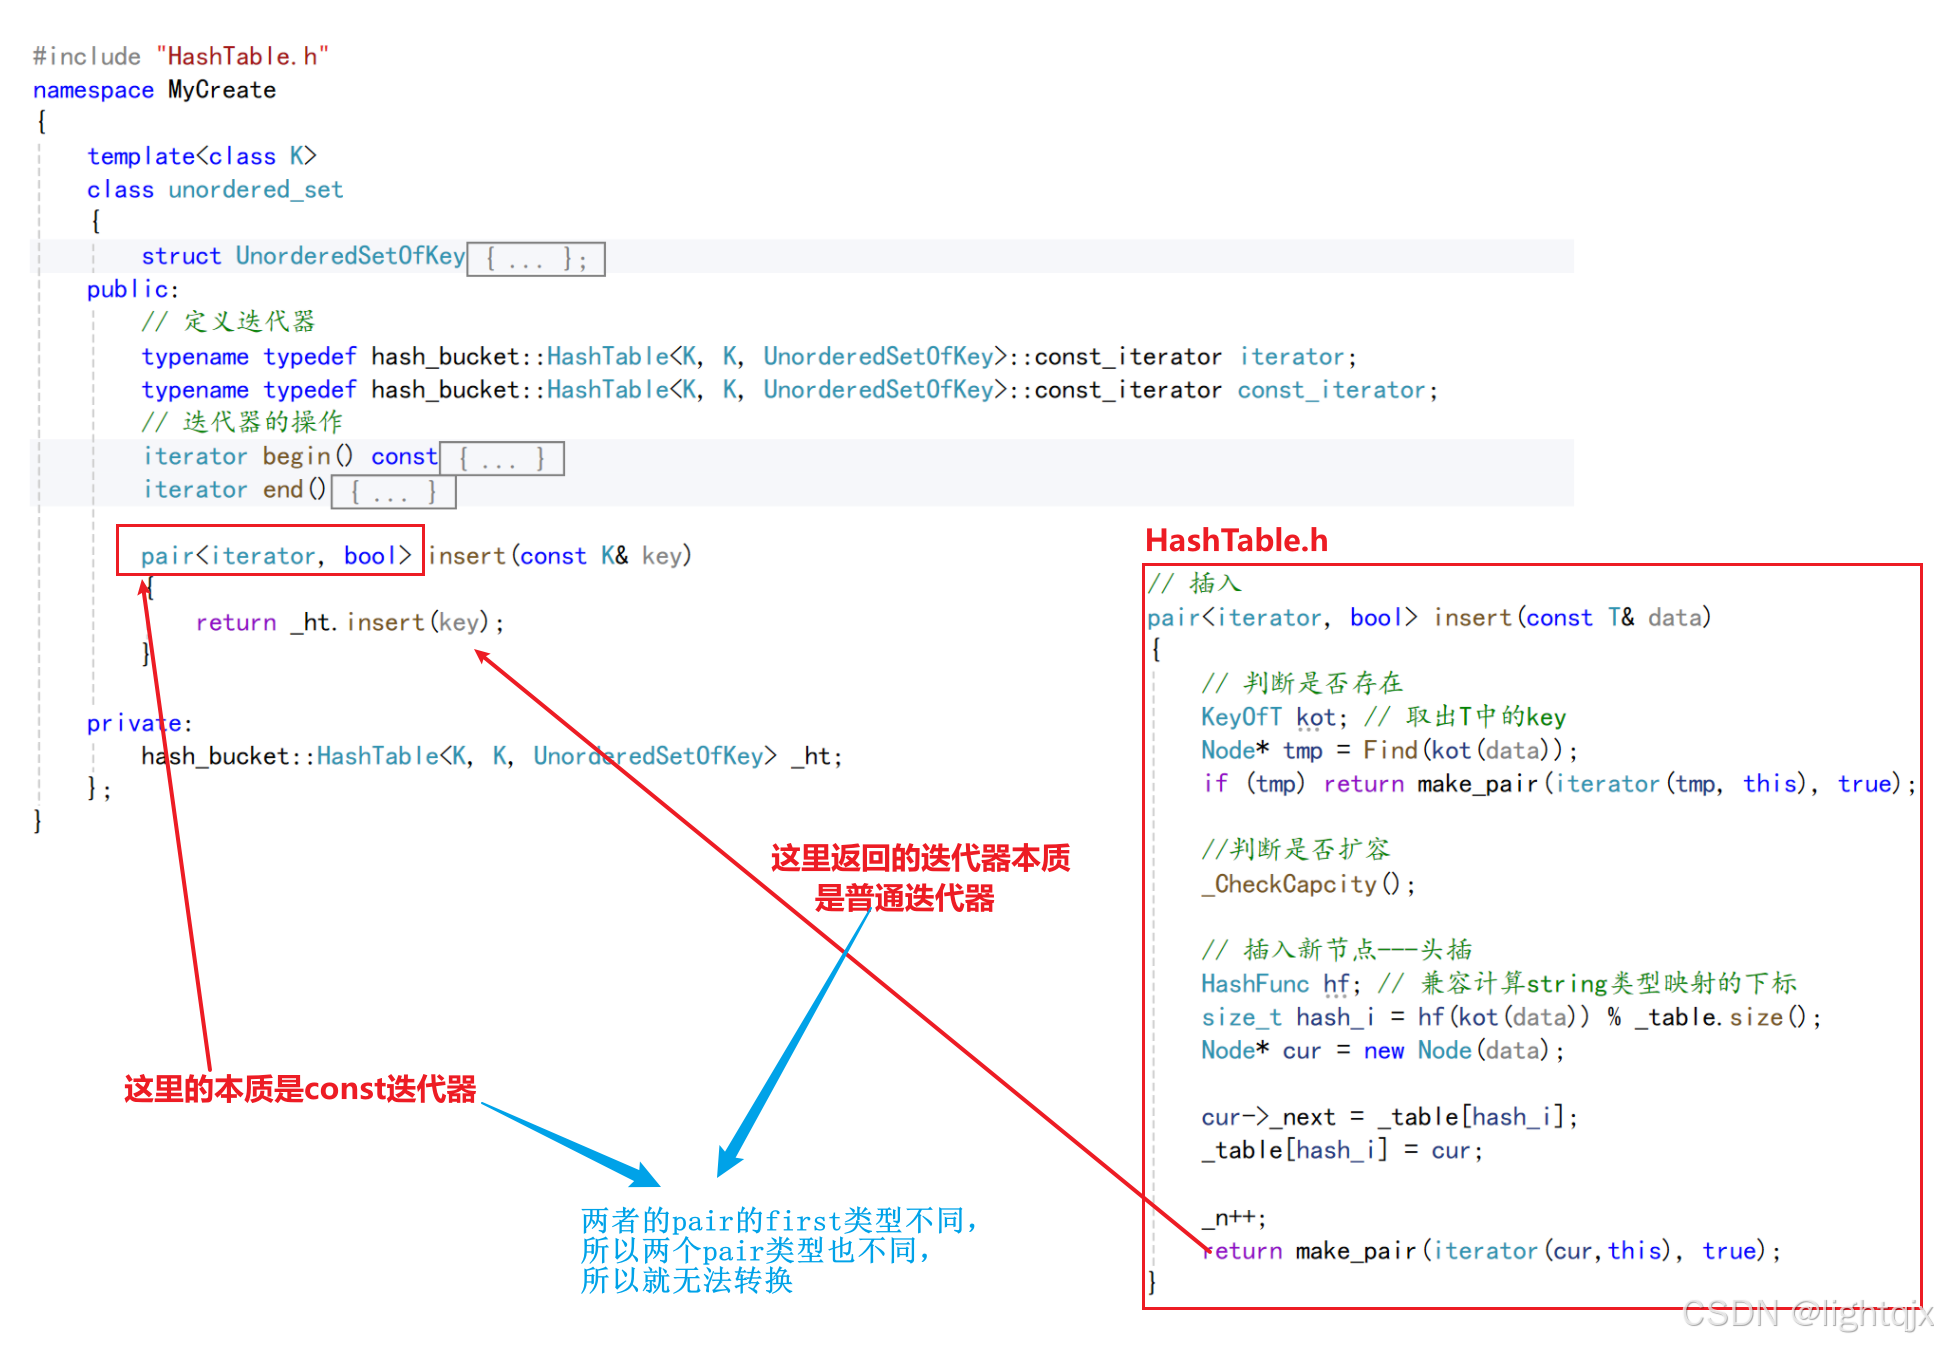The height and width of the screenshot is (1345, 1938).
Task: Click the "return _ht.insert(key);" statement
Action: (349, 622)
